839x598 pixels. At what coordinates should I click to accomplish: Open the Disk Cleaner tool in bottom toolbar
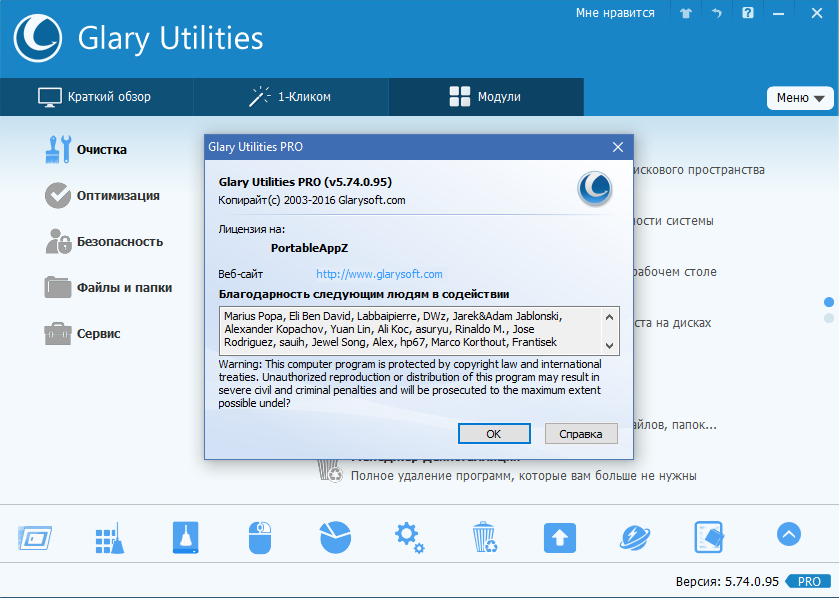pos(35,537)
